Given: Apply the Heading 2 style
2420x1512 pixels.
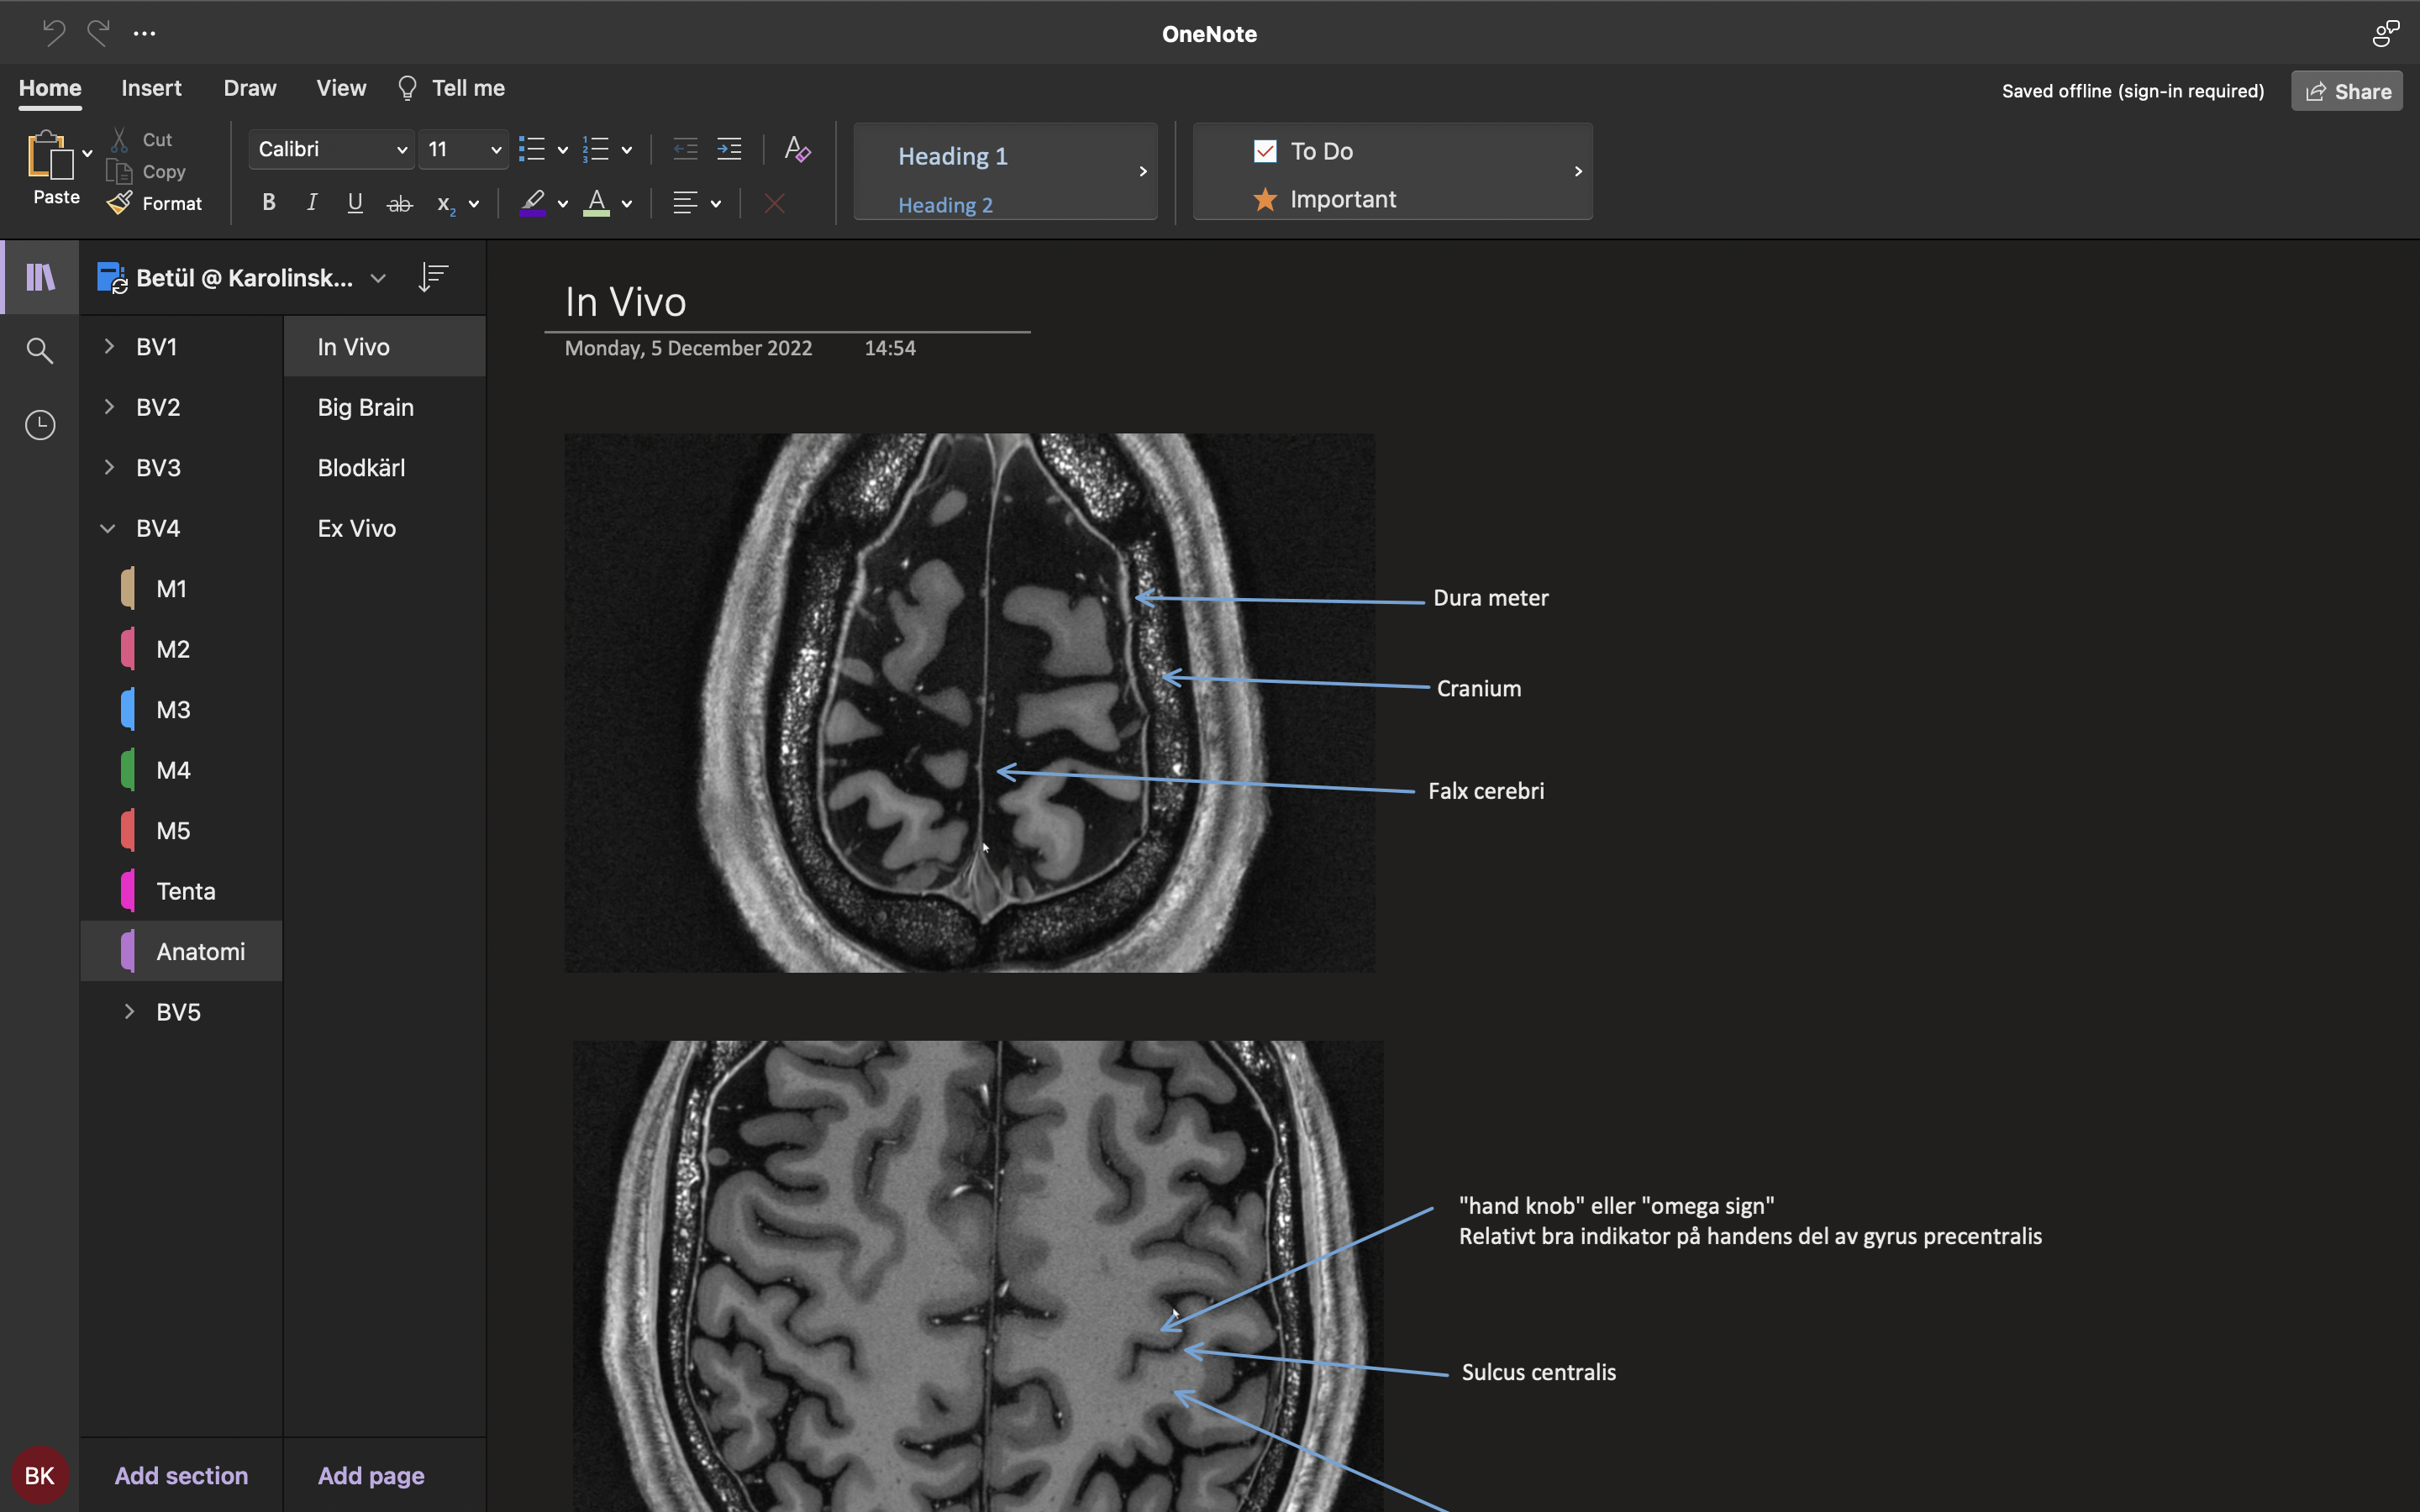Looking at the screenshot, I should pyautogui.click(x=945, y=205).
